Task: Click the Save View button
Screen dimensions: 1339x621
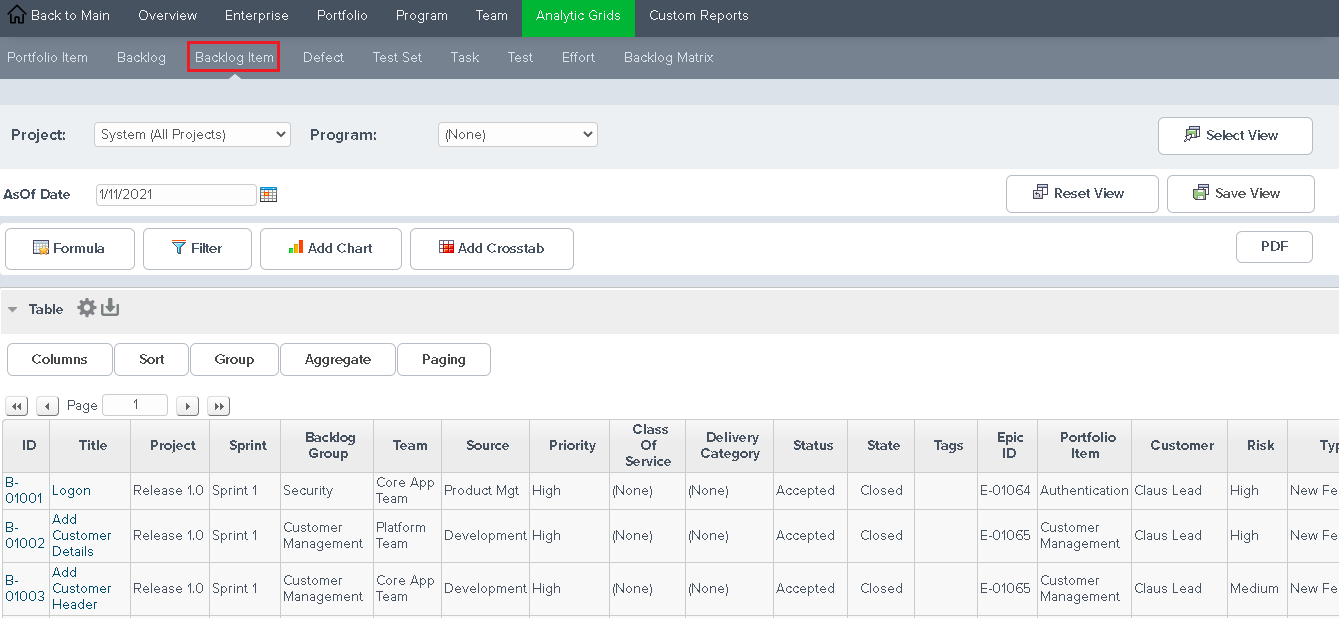Action: click(x=1240, y=194)
